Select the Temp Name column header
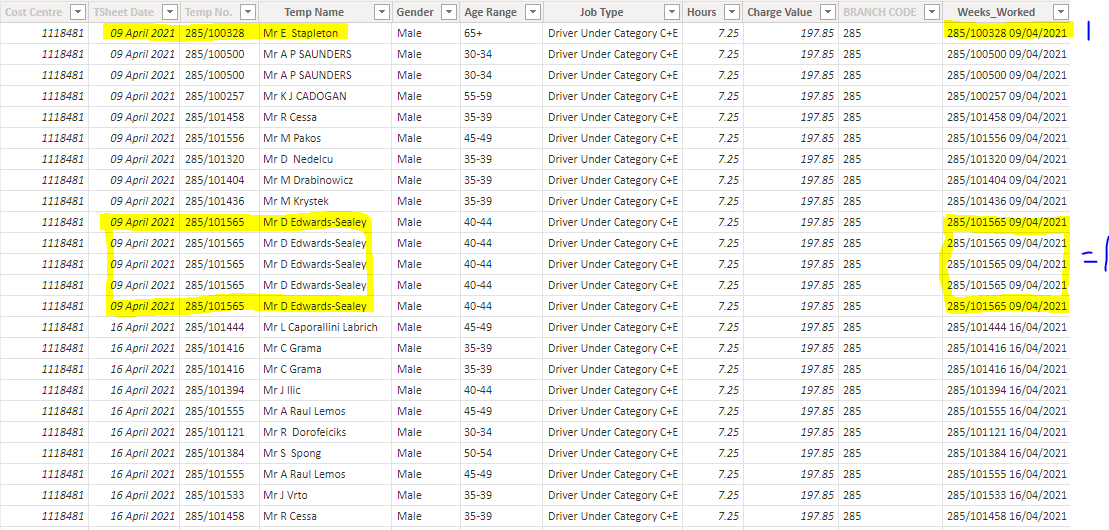Image resolution: width=1109 pixels, height=530 pixels. pyautogui.click(x=314, y=12)
